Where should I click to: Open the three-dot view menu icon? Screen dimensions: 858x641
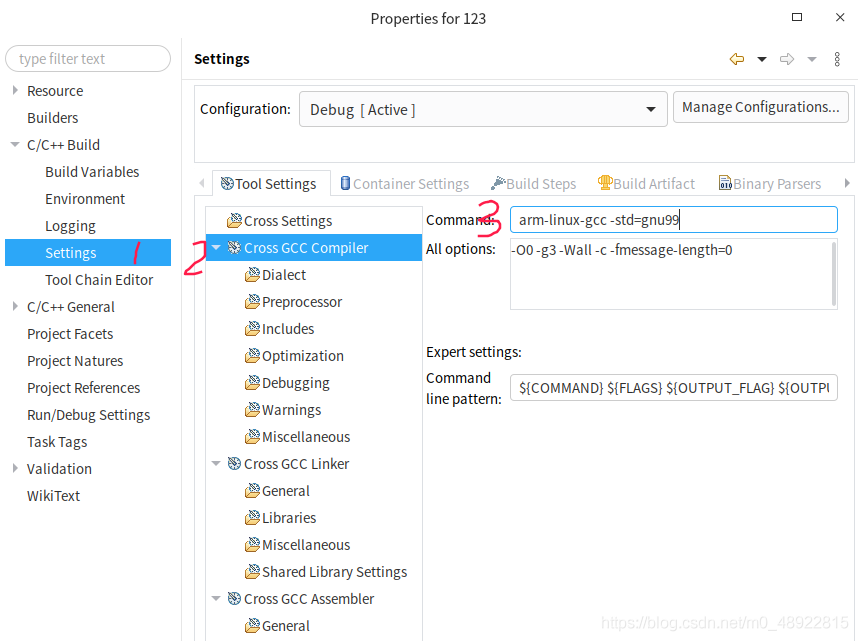(x=837, y=59)
